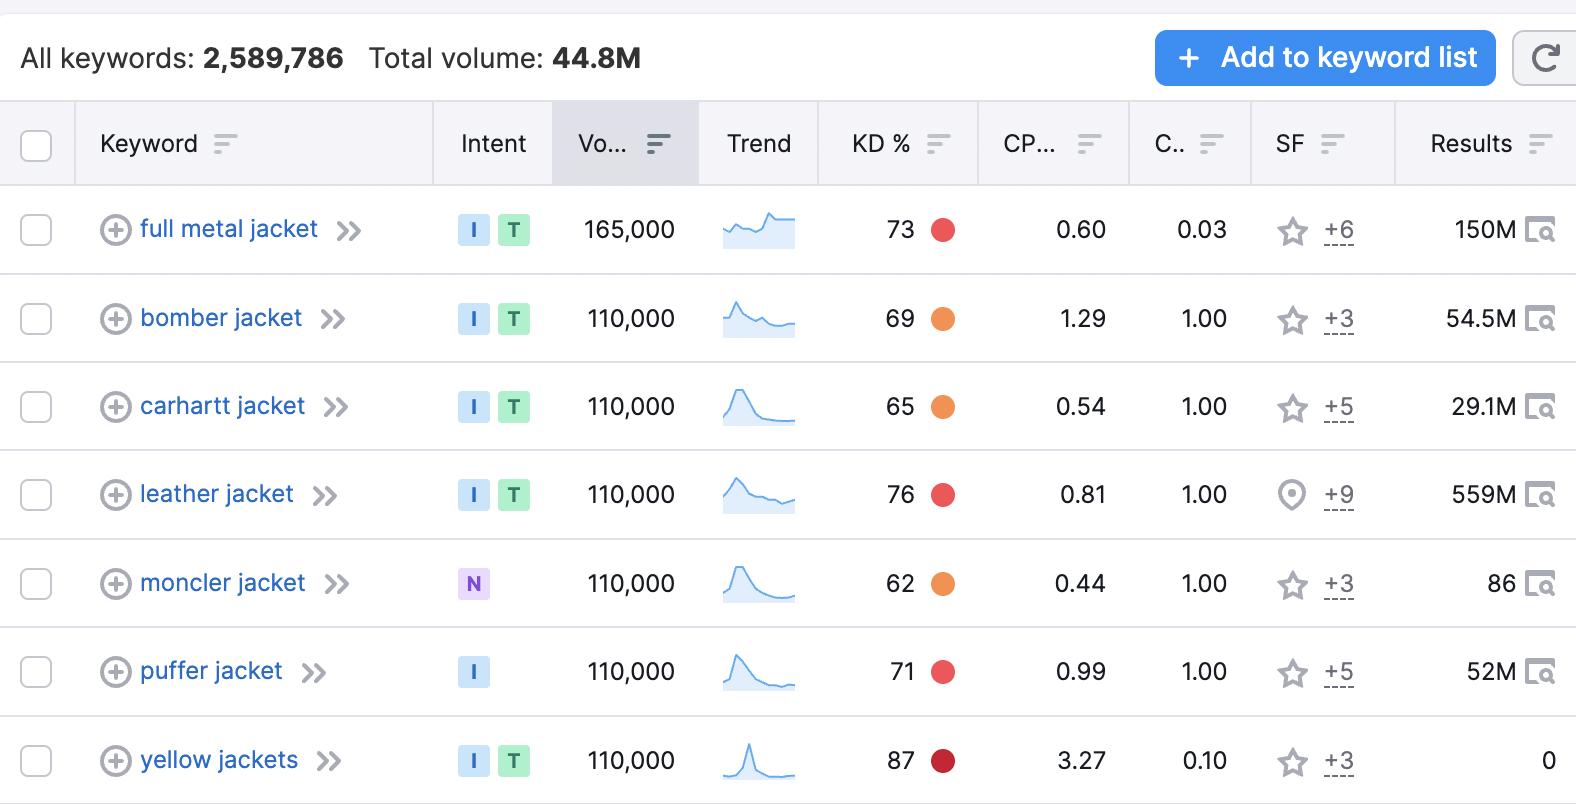Sort by Volume column header
The image size is (1576, 804).
click(625, 144)
